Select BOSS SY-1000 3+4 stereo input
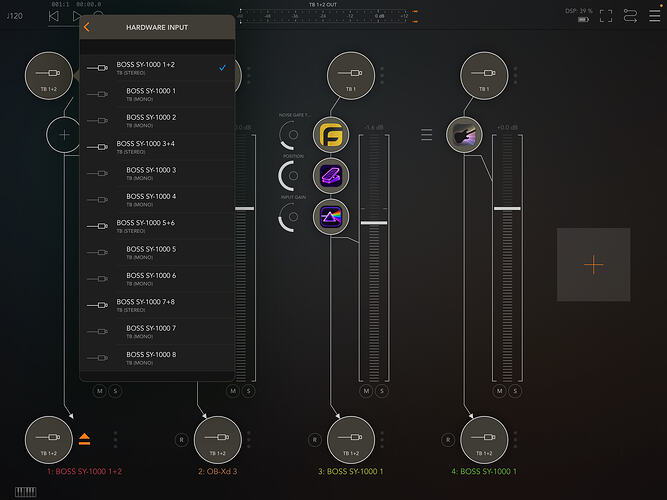667x500 pixels. click(157, 147)
